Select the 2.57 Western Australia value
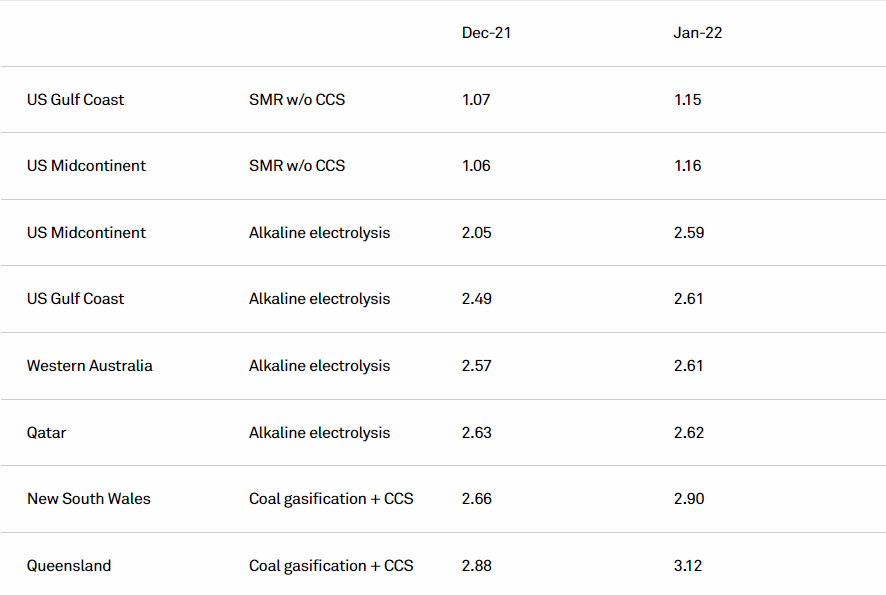This screenshot has width=886, height=595. click(477, 366)
